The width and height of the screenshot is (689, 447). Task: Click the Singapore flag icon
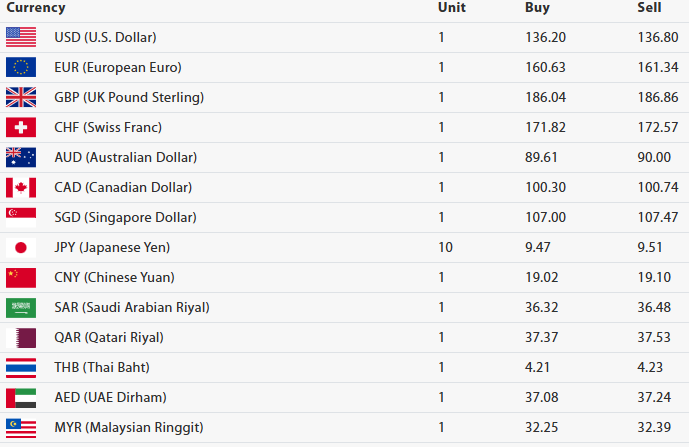pyautogui.click(x=21, y=217)
